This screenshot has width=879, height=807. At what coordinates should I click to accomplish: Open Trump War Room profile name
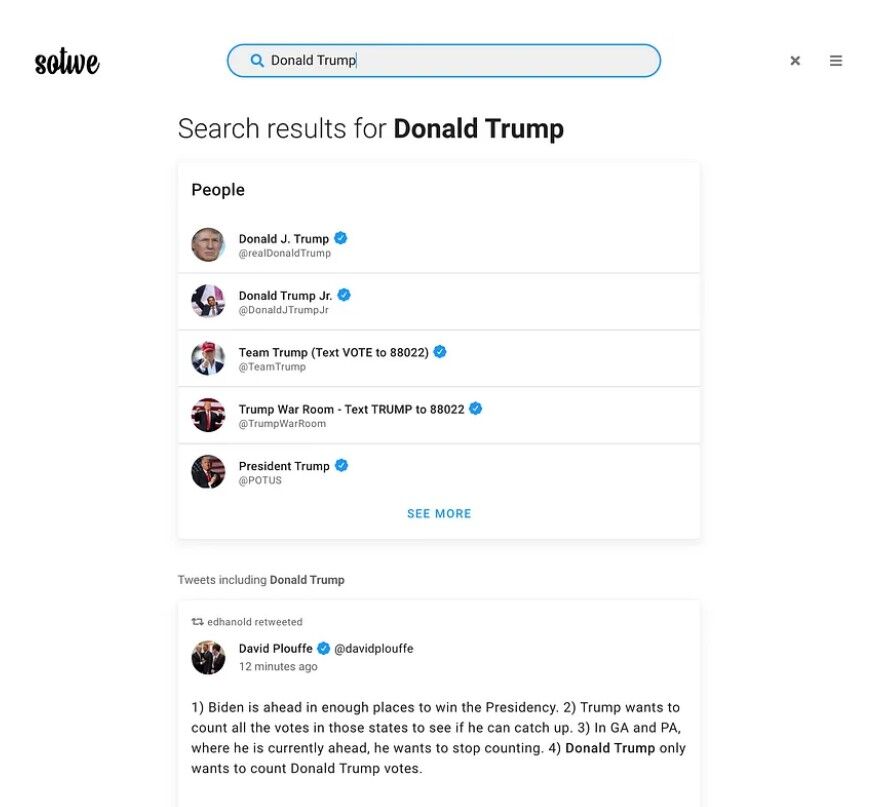click(x=351, y=409)
